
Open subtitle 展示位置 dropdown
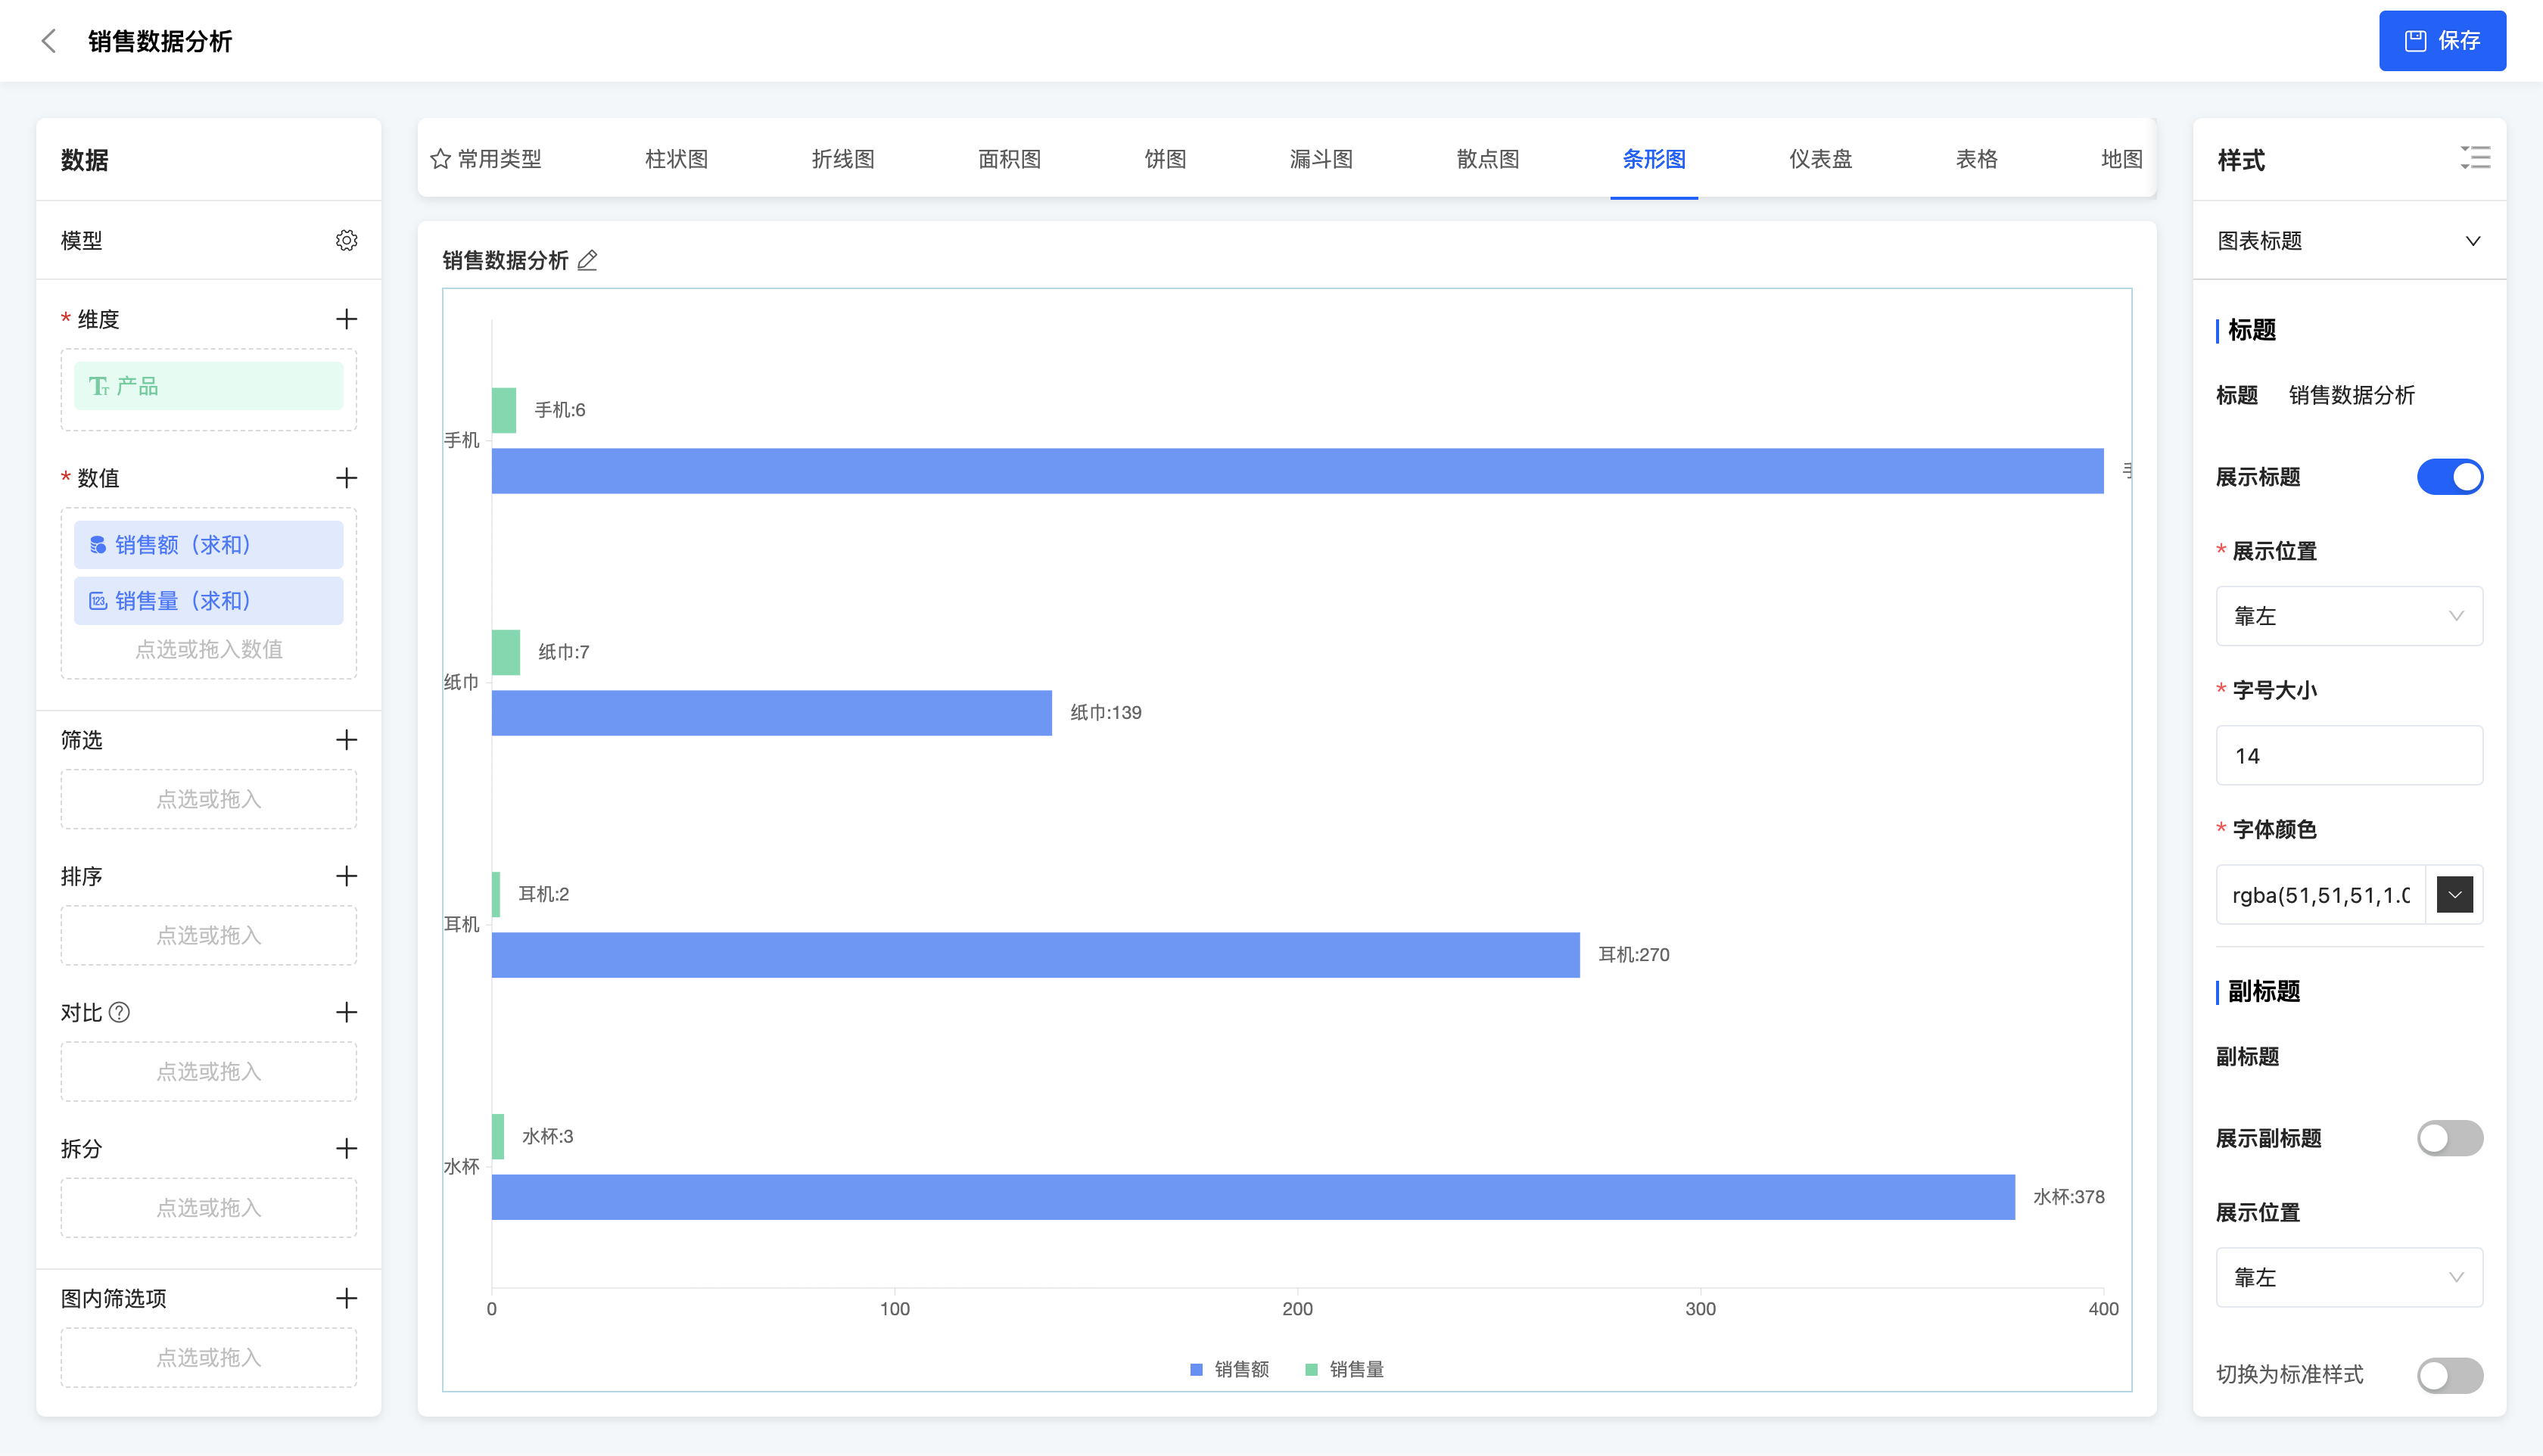coord(2348,1277)
